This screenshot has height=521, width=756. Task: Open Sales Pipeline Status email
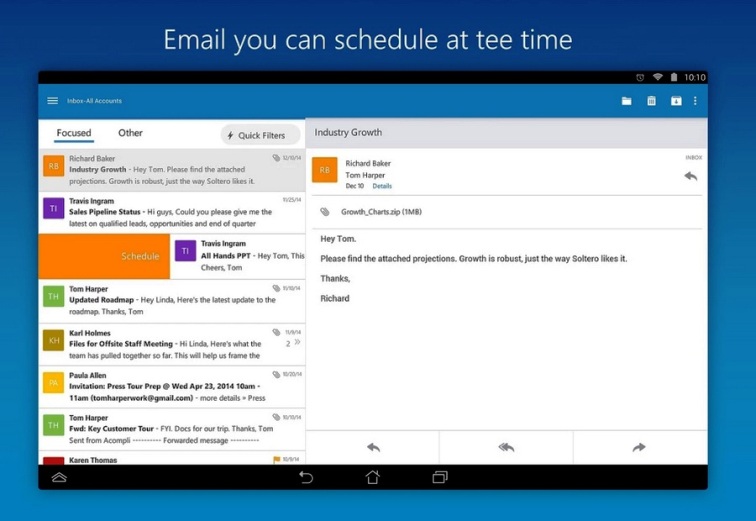(172, 212)
